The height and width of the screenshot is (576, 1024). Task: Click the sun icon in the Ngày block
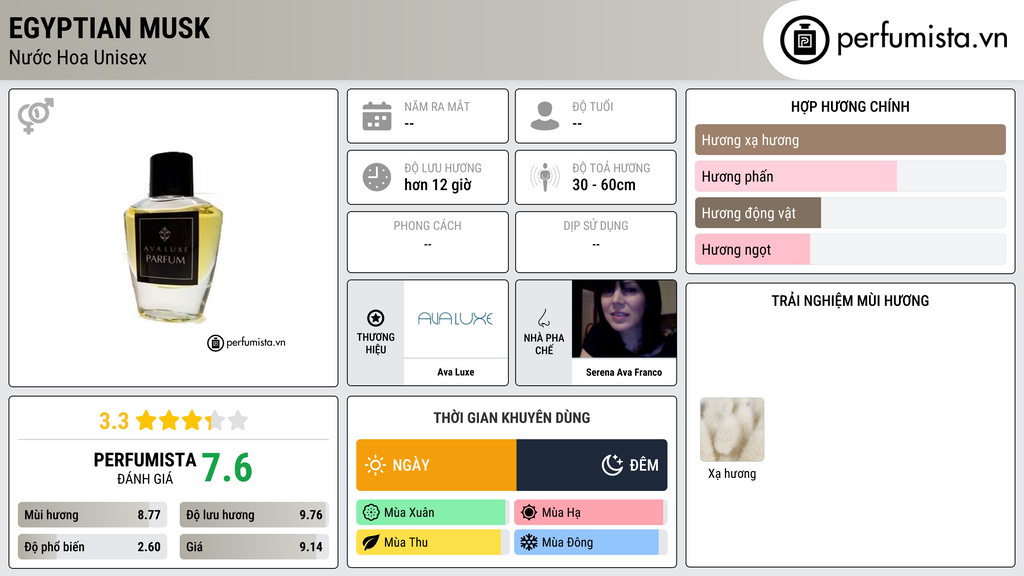pyautogui.click(x=375, y=465)
